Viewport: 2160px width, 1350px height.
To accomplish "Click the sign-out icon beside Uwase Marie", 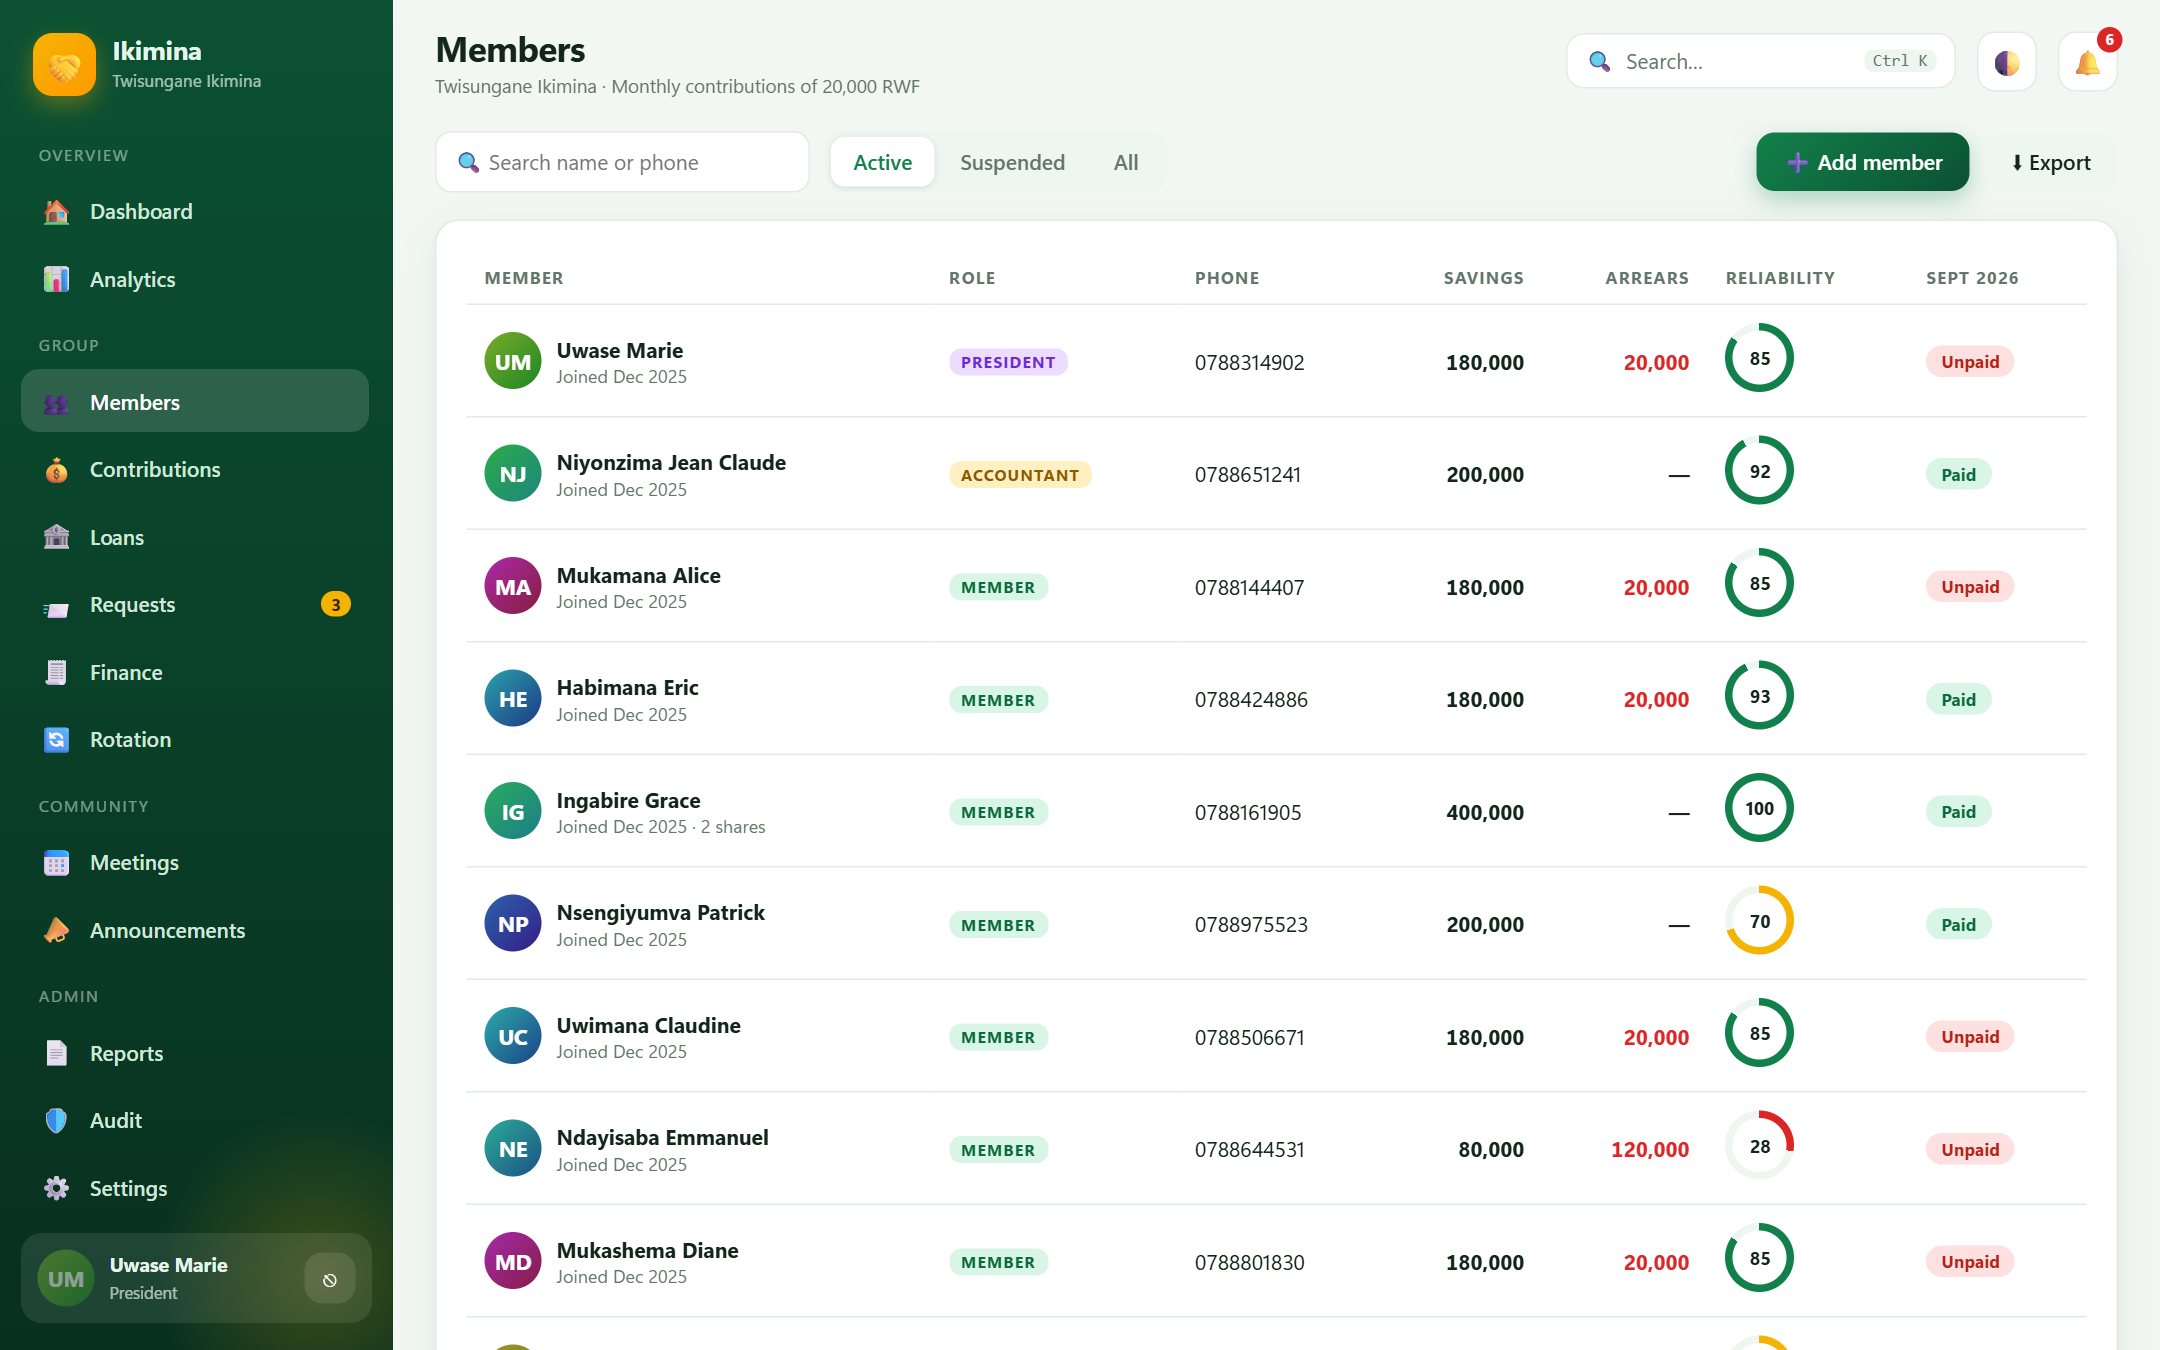I will [x=329, y=1279].
